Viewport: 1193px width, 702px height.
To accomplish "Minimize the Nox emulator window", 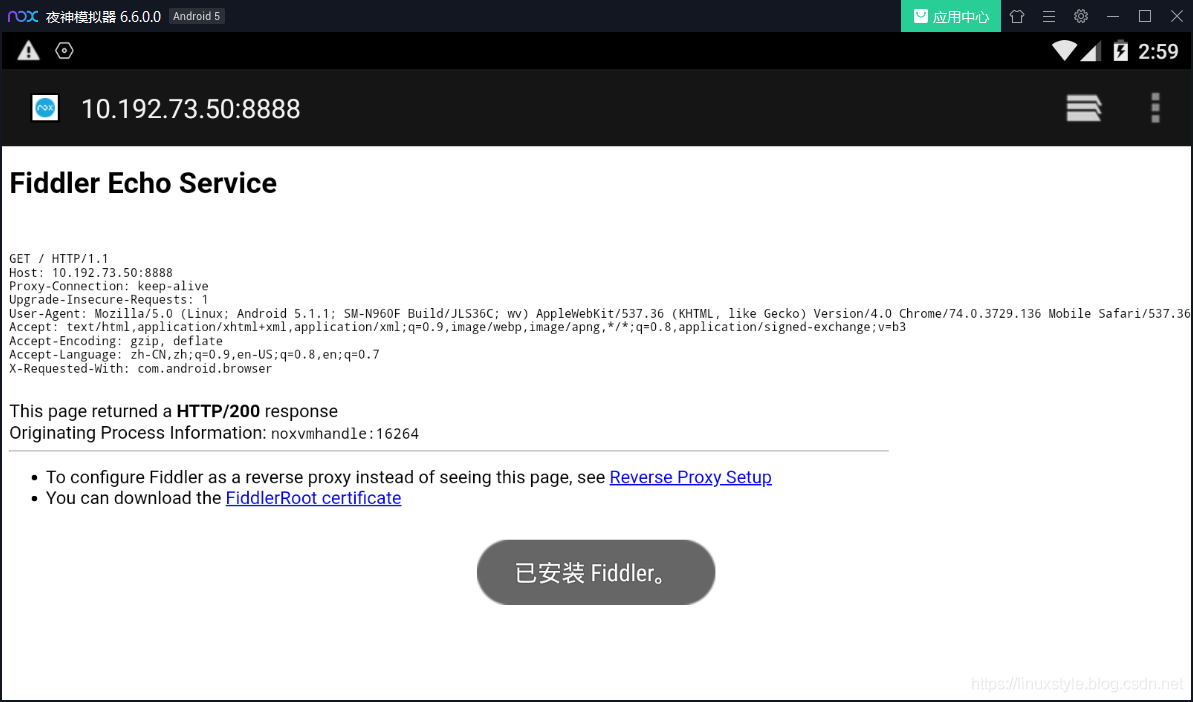I will (x=1112, y=16).
